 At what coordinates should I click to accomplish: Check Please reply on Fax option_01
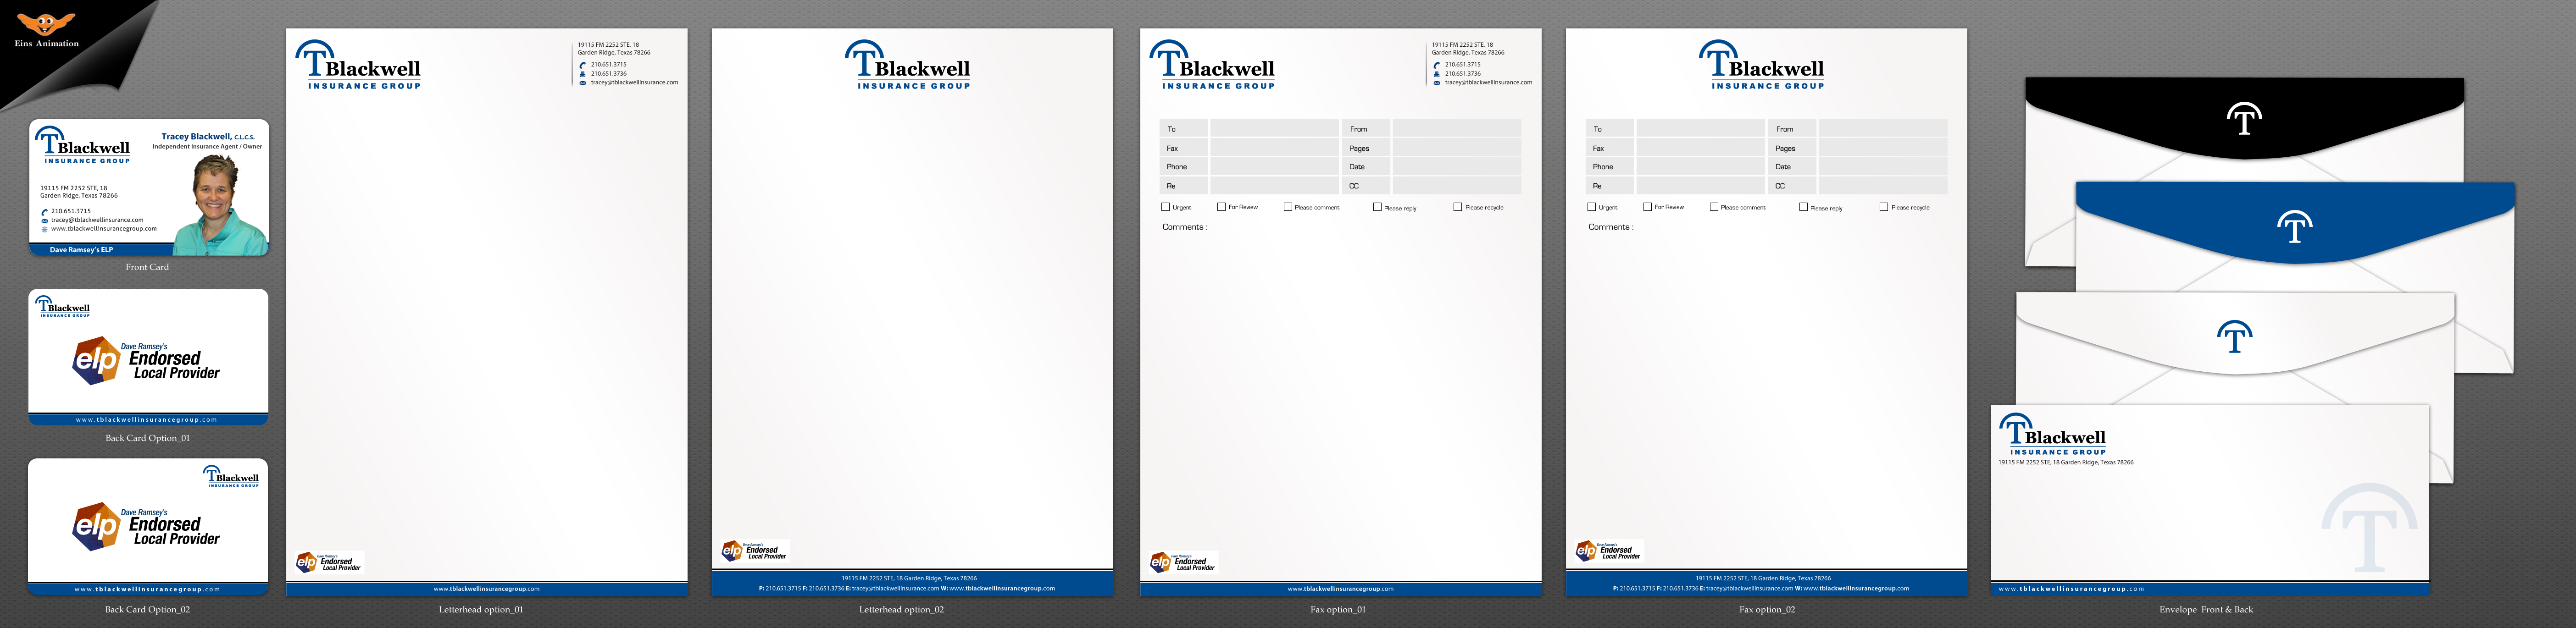tap(1377, 207)
